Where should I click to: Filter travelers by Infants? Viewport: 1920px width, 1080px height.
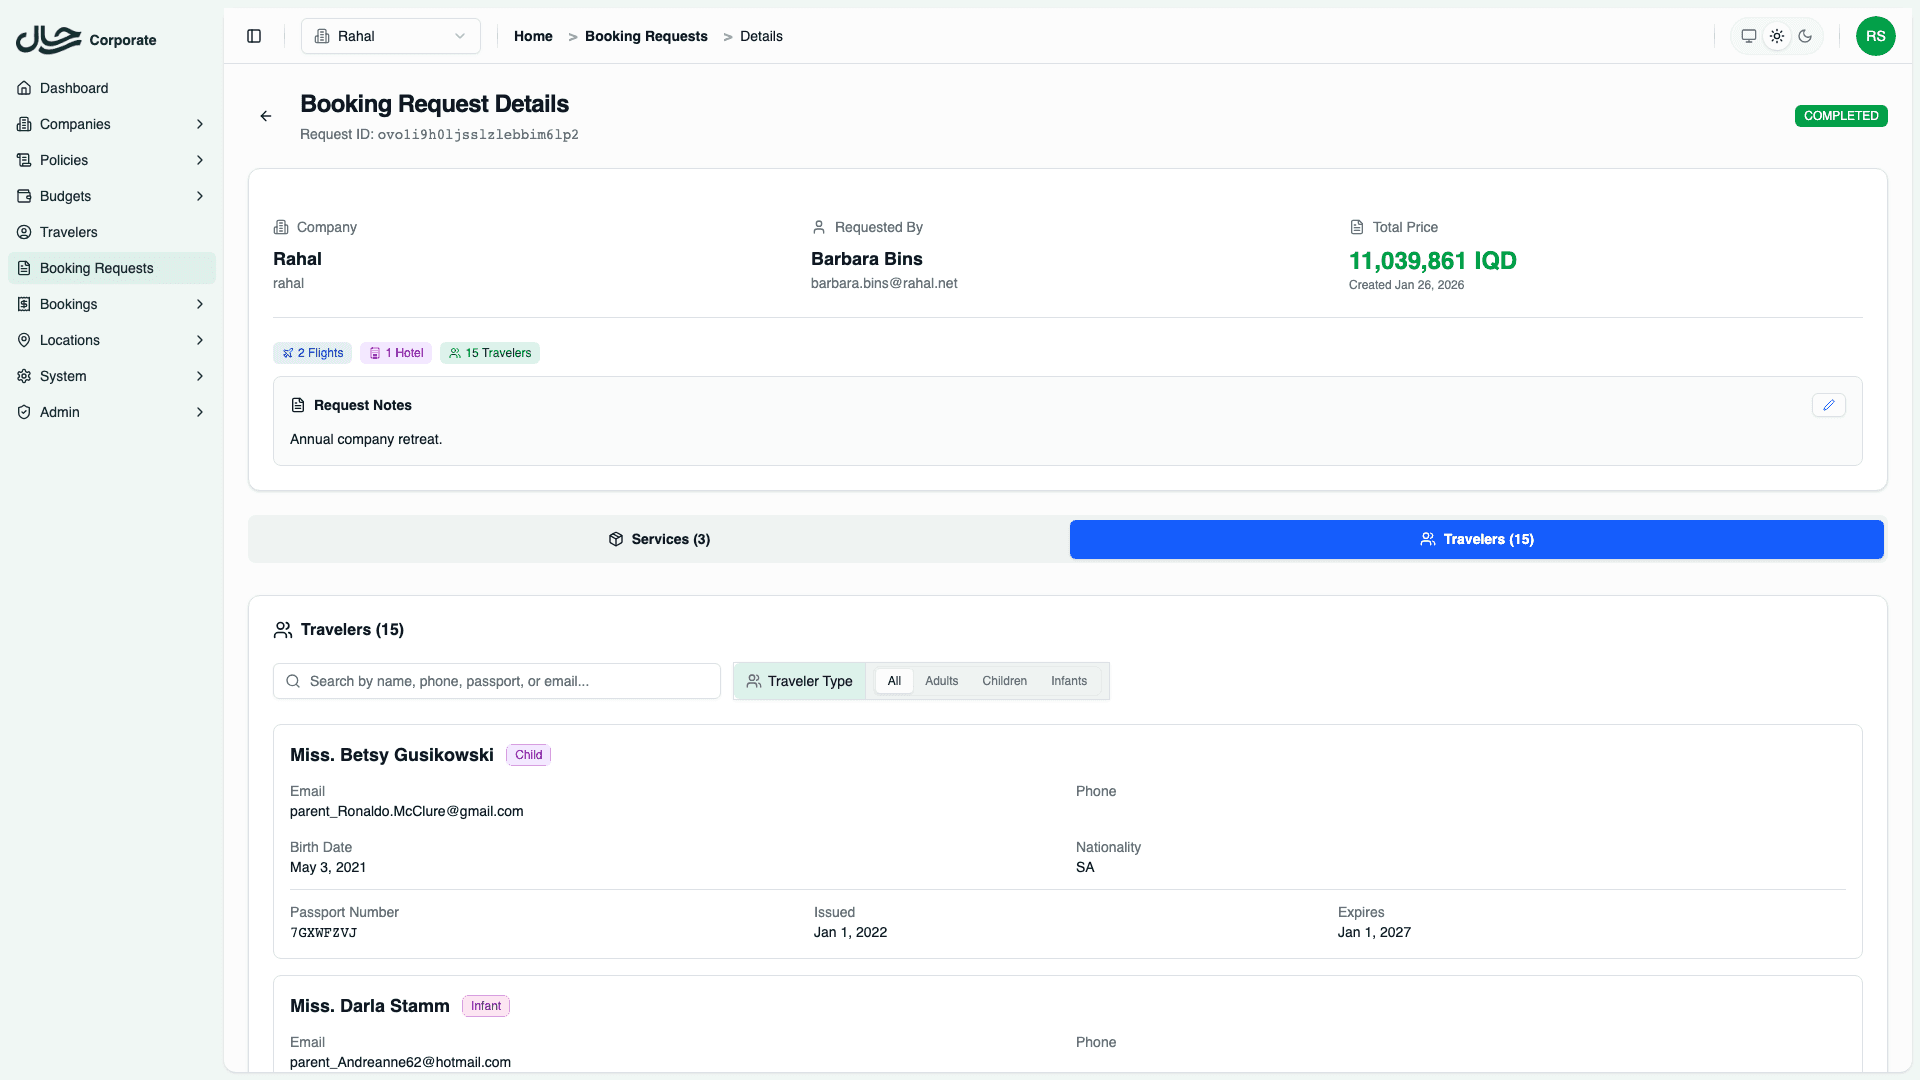1068,681
